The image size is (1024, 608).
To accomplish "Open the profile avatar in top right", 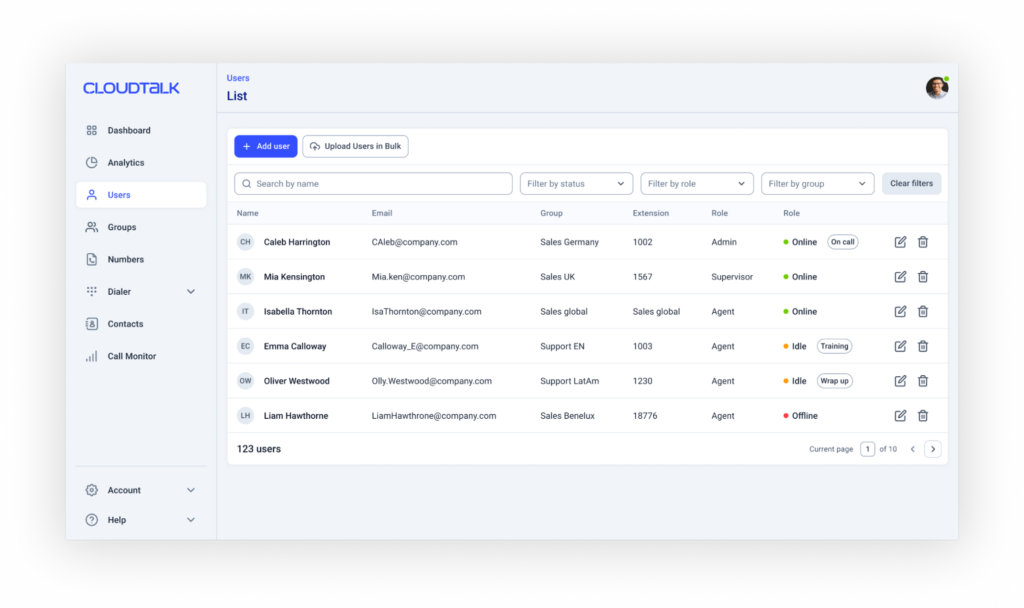I will pyautogui.click(x=936, y=88).
